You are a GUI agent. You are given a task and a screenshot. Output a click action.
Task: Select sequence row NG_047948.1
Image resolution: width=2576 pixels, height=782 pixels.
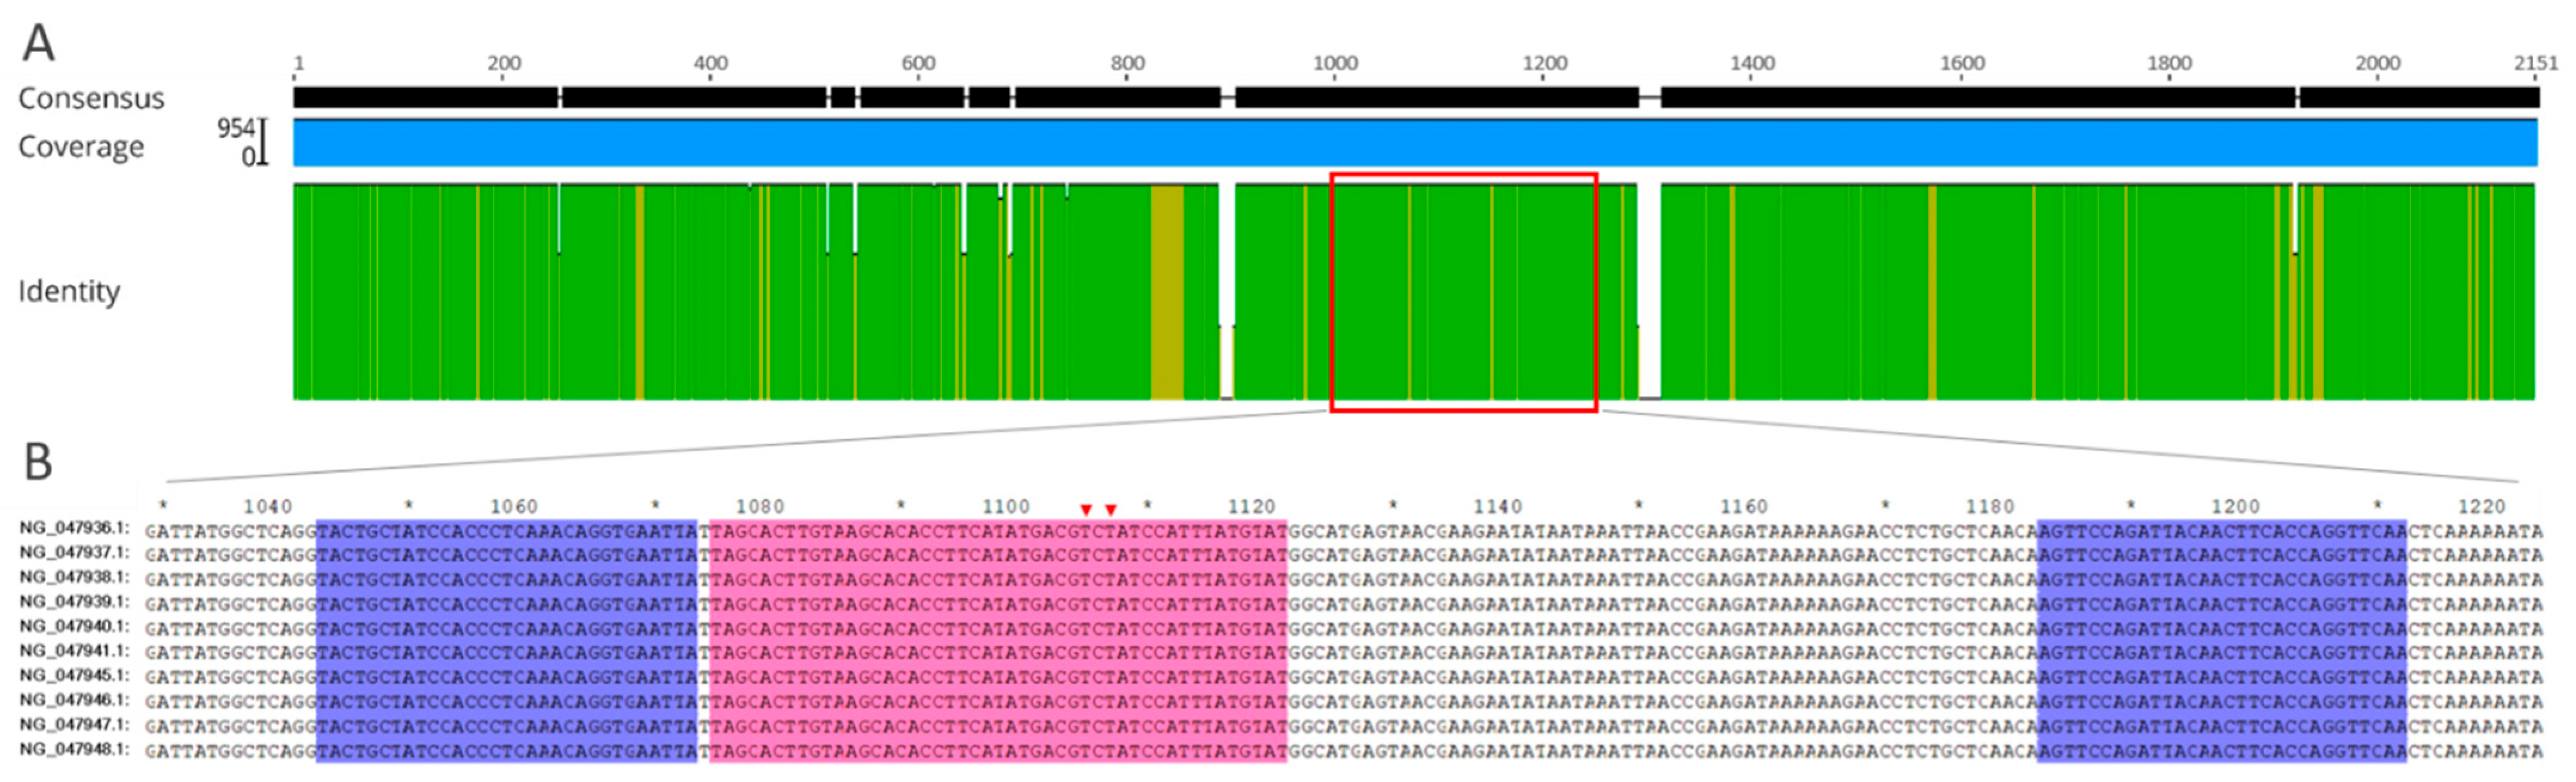pos(74,749)
